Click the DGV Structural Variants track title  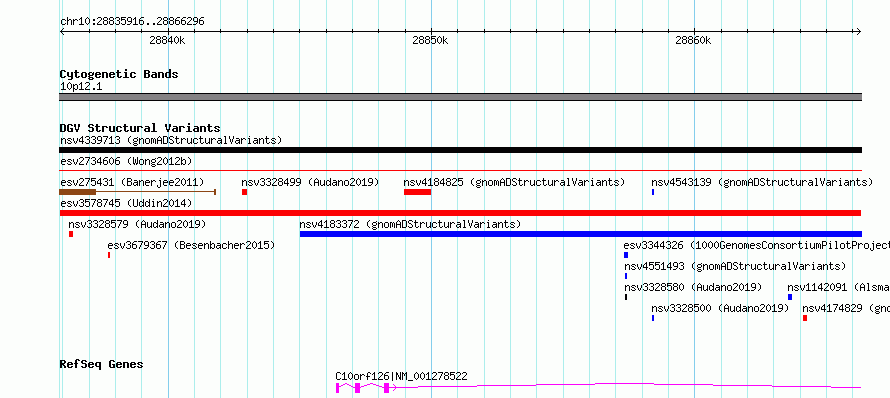[x=140, y=128]
